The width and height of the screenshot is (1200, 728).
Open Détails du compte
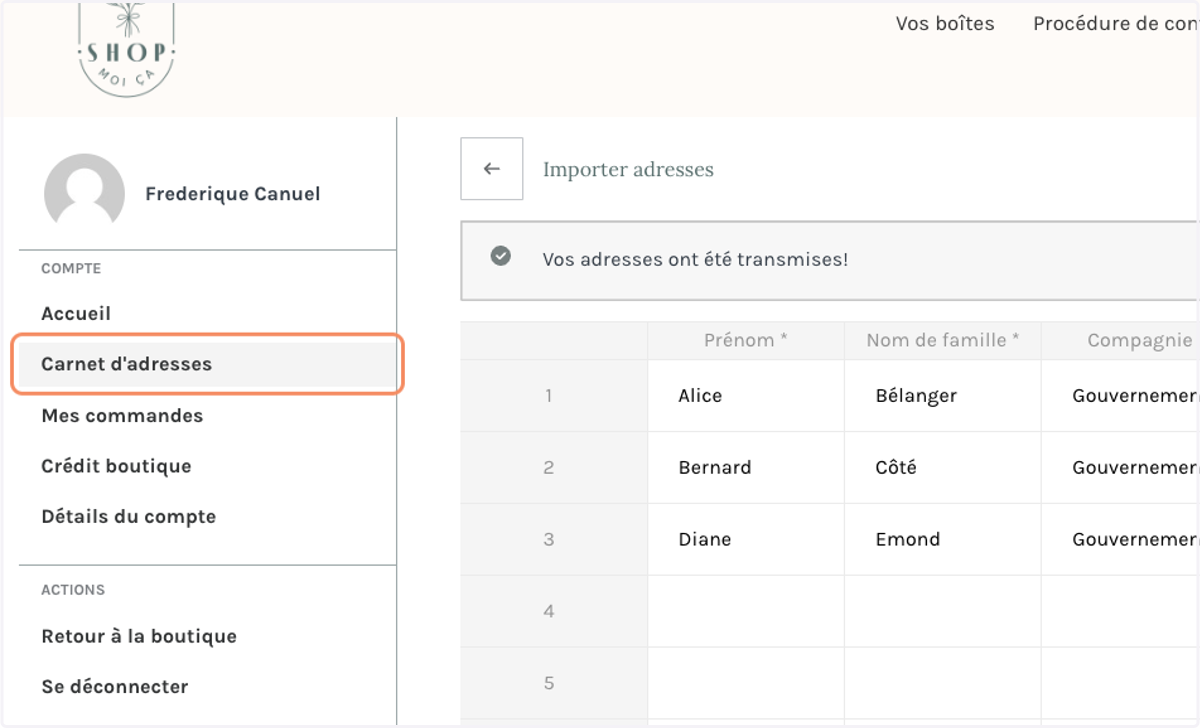pyautogui.click(x=129, y=517)
